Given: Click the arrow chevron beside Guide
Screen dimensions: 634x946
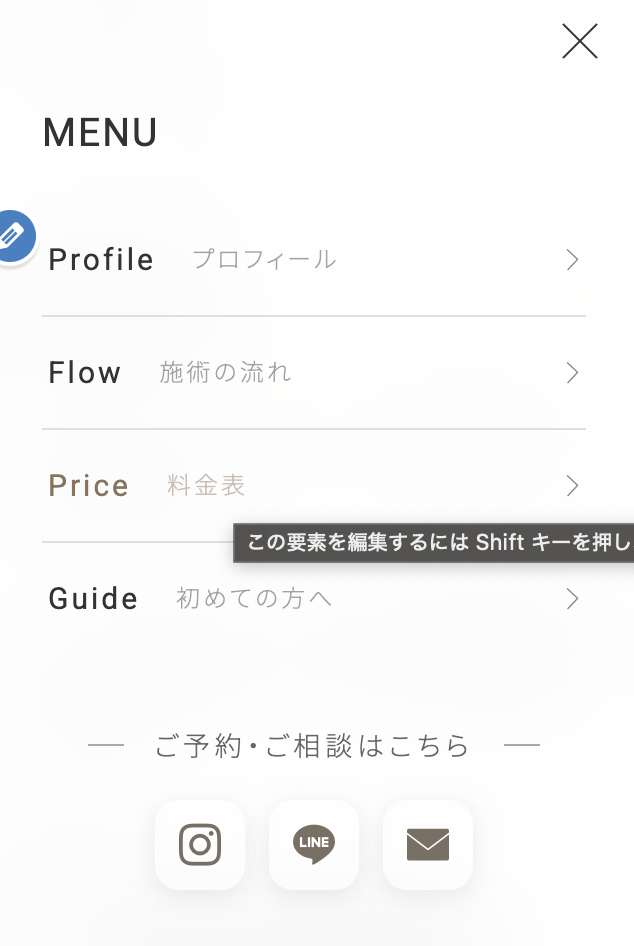Looking at the screenshot, I should tap(572, 599).
